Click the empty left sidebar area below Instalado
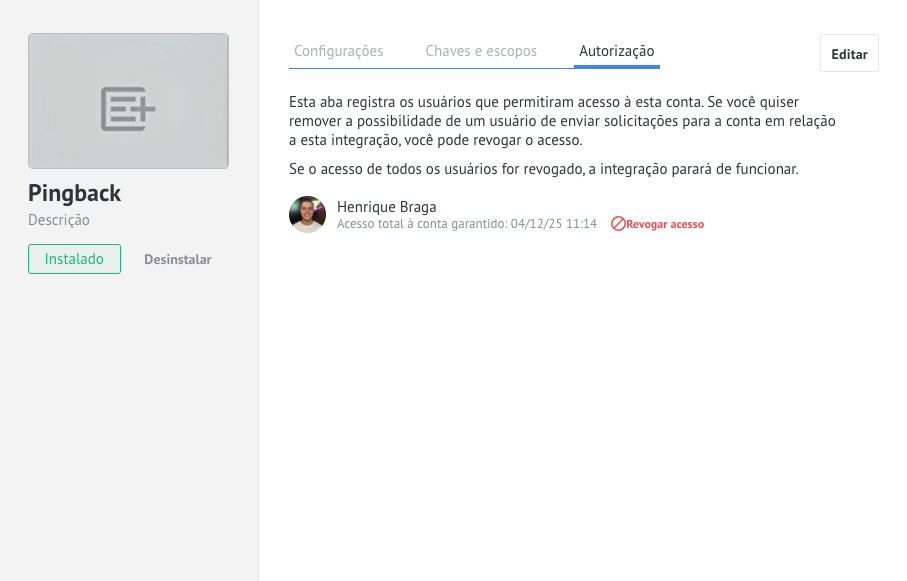 [x=128, y=420]
